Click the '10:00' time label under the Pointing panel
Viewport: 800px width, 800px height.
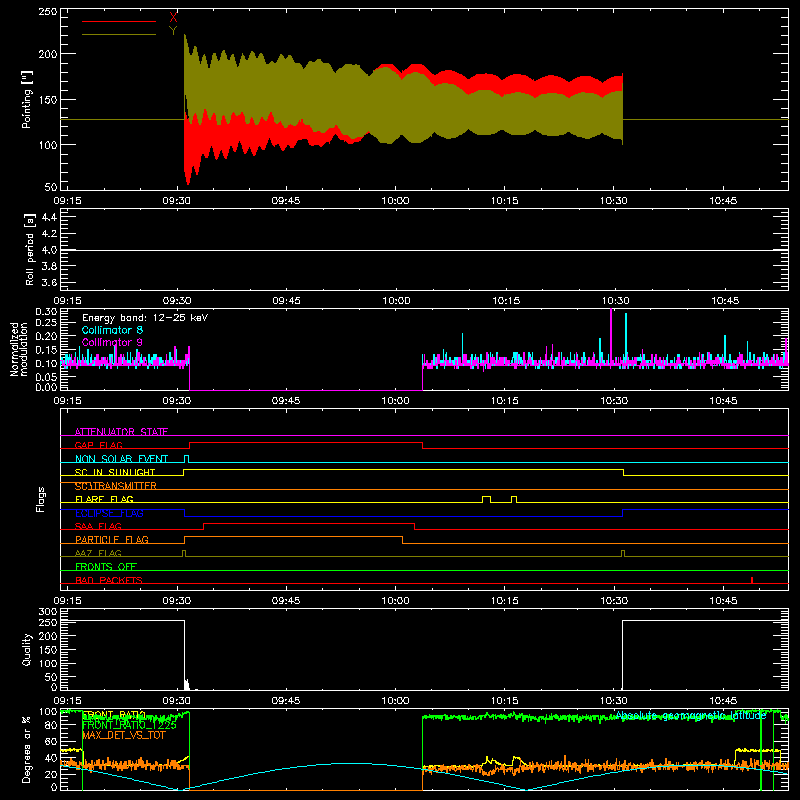pos(395,201)
